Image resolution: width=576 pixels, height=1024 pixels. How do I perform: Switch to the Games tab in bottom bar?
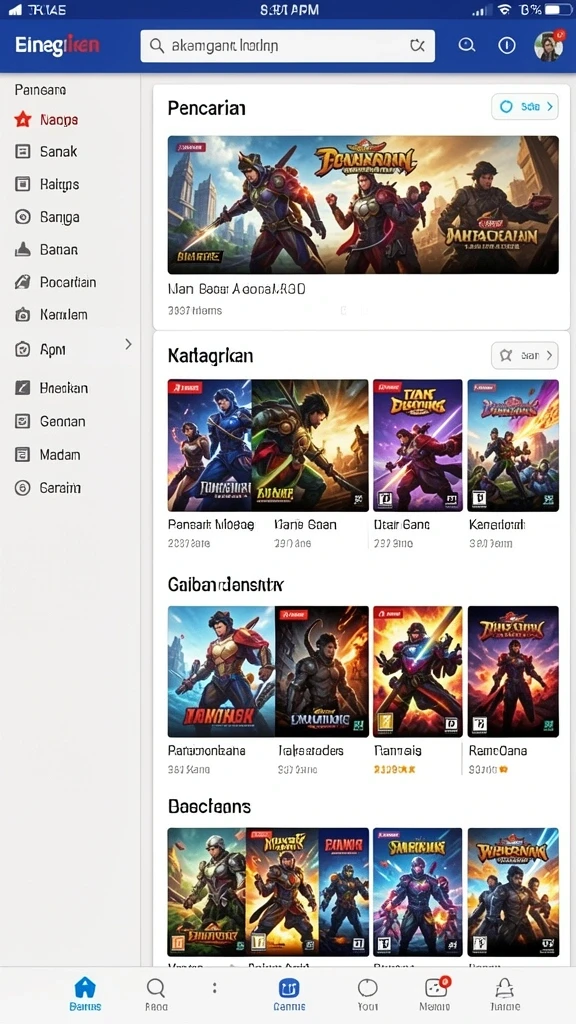coord(289,993)
